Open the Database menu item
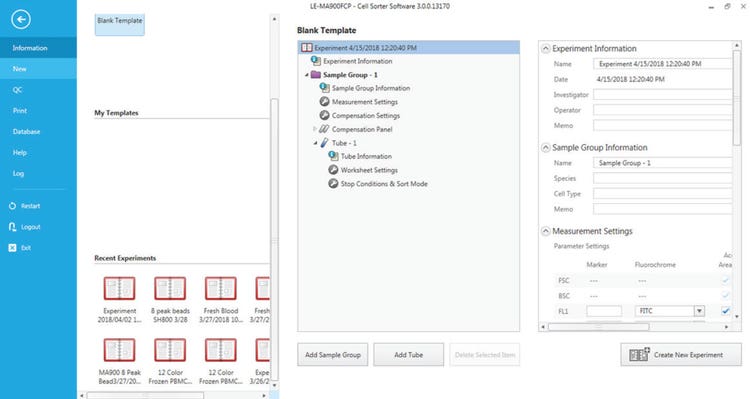Image resolution: width=750 pixels, height=399 pixels. 38,132
